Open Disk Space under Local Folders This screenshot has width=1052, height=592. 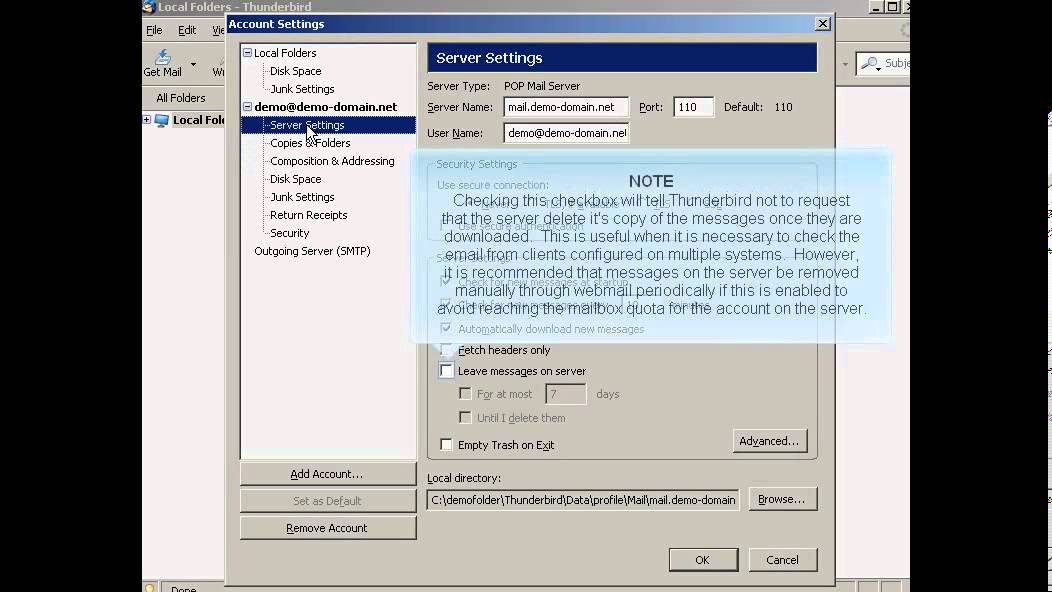pos(295,71)
